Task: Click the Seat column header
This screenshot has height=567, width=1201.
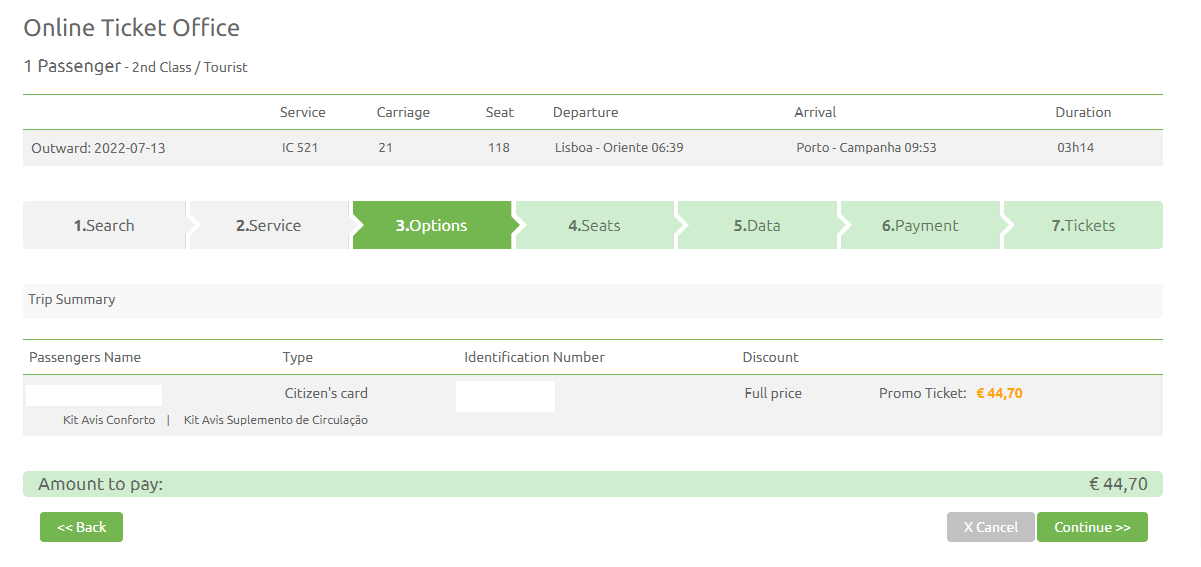Action: pyautogui.click(x=500, y=112)
